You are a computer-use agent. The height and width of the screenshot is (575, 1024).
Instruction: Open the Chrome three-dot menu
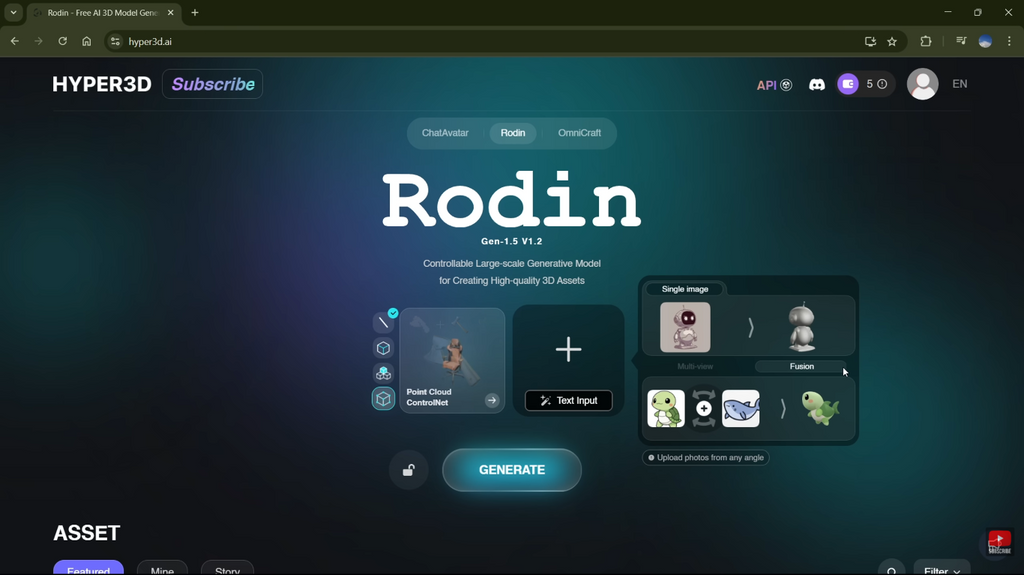[1009, 41]
